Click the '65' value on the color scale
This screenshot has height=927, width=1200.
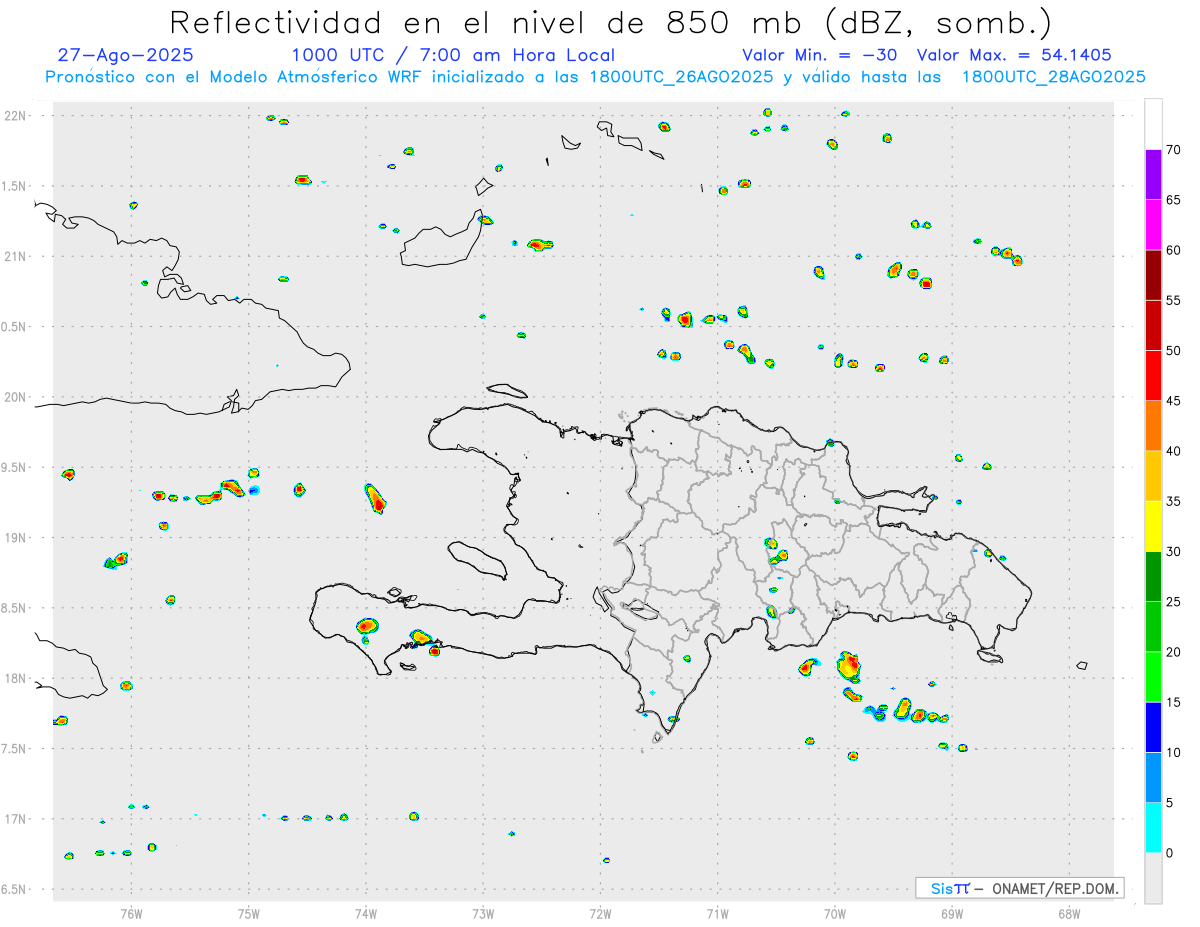(1173, 200)
